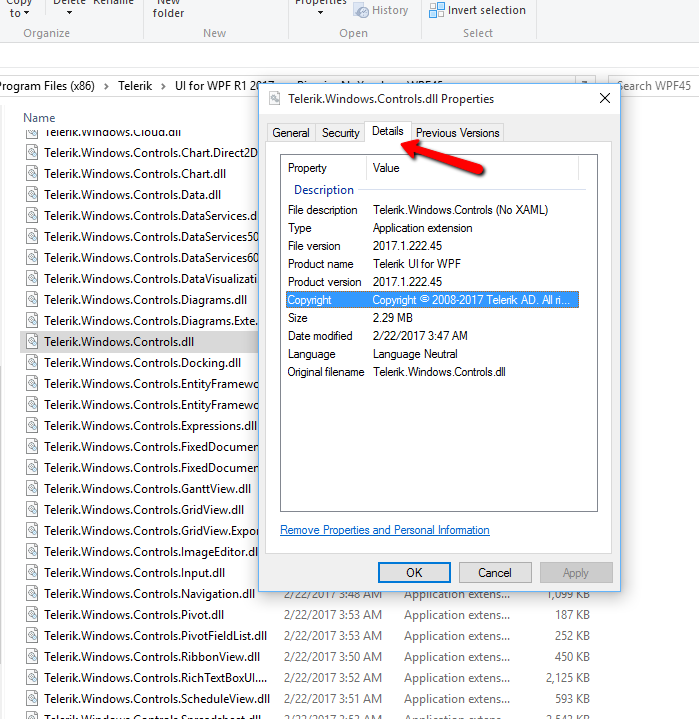This screenshot has width=699, height=719.
Task: Expand the Properties dropdown arrow
Action: pyautogui.click(x=320, y=13)
